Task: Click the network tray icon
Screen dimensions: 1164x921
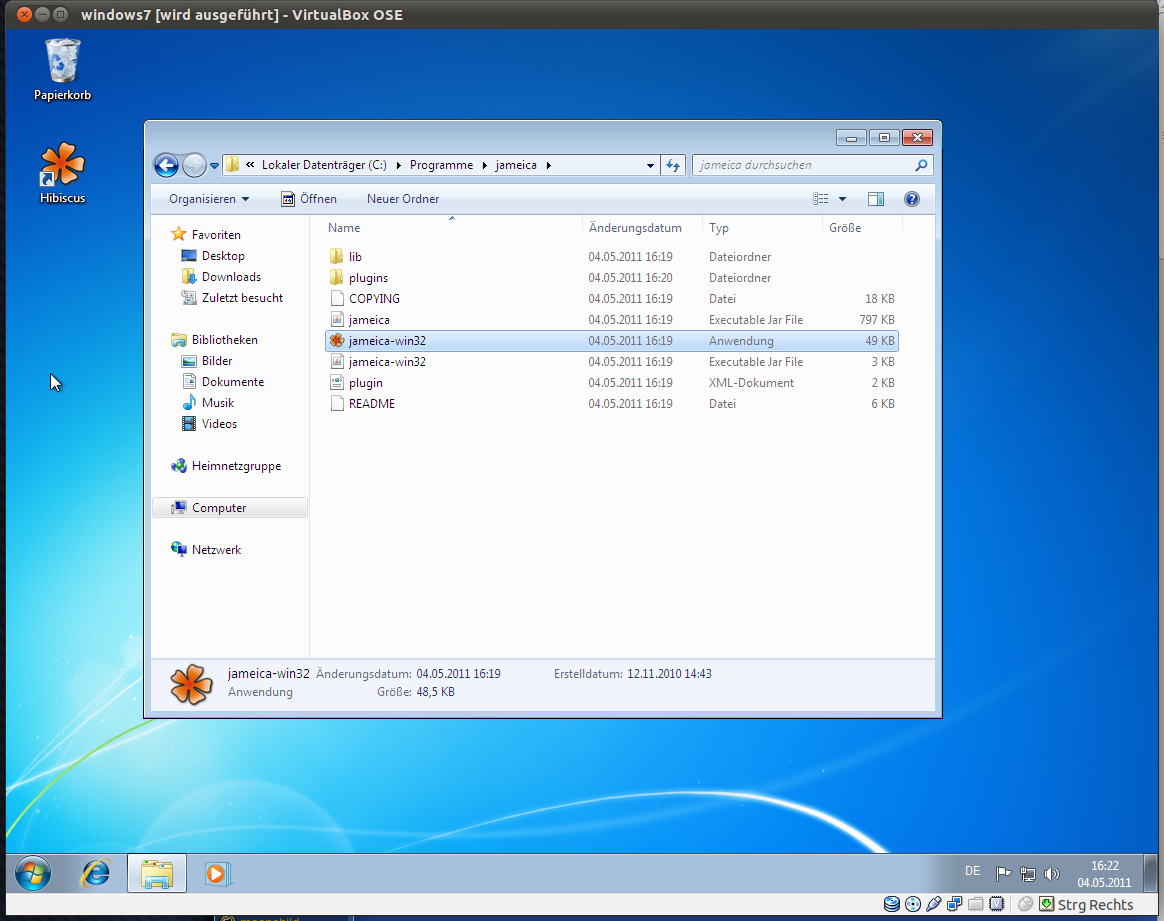Action: [1028, 874]
